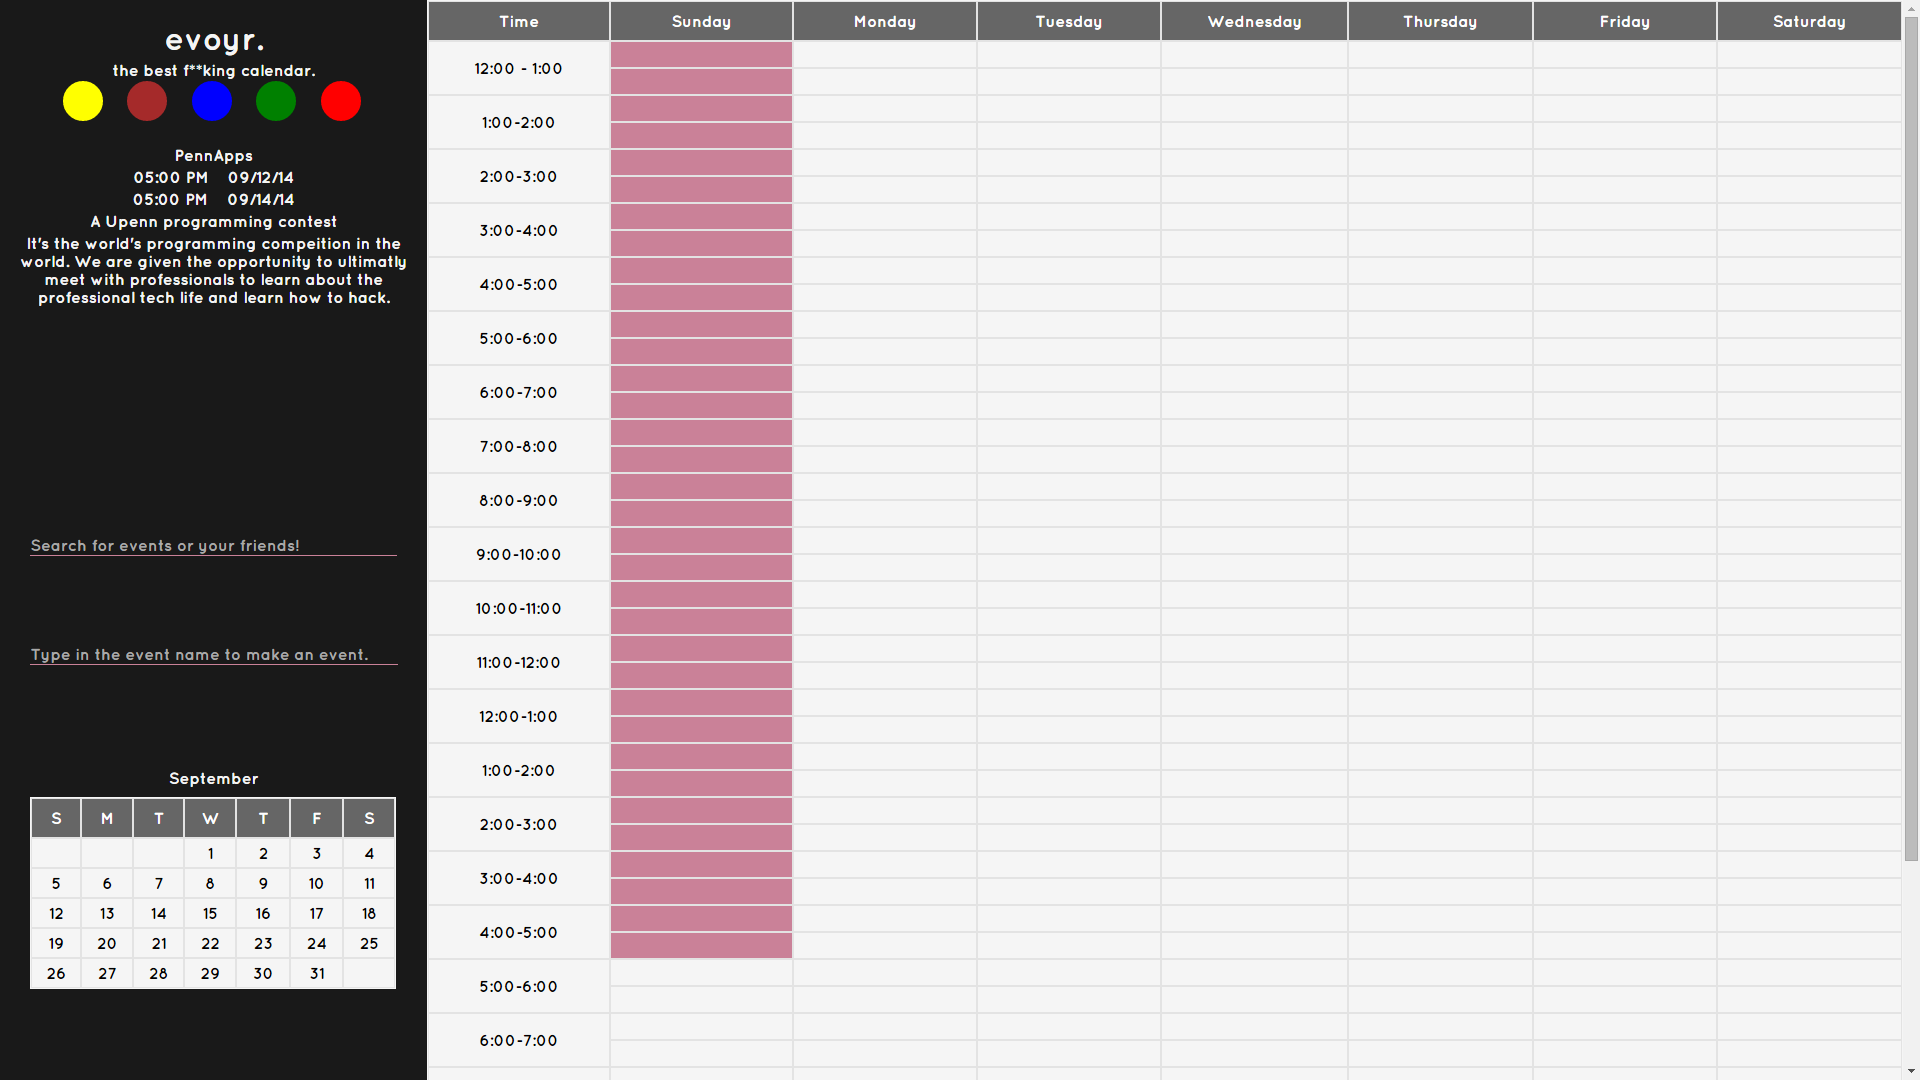Click the scrollbar down arrow
Image resolution: width=1920 pixels, height=1080 pixels.
point(1911,1071)
